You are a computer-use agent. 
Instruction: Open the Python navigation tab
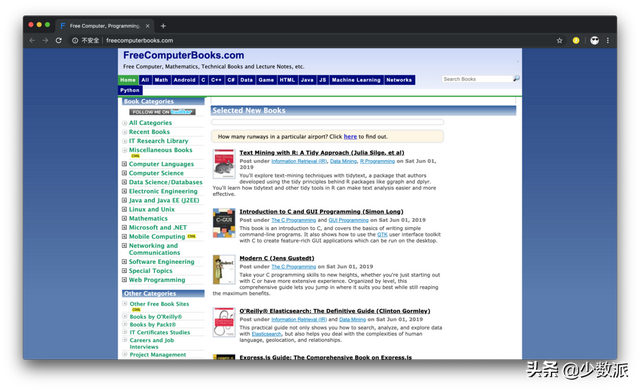pyautogui.click(x=130, y=90)
